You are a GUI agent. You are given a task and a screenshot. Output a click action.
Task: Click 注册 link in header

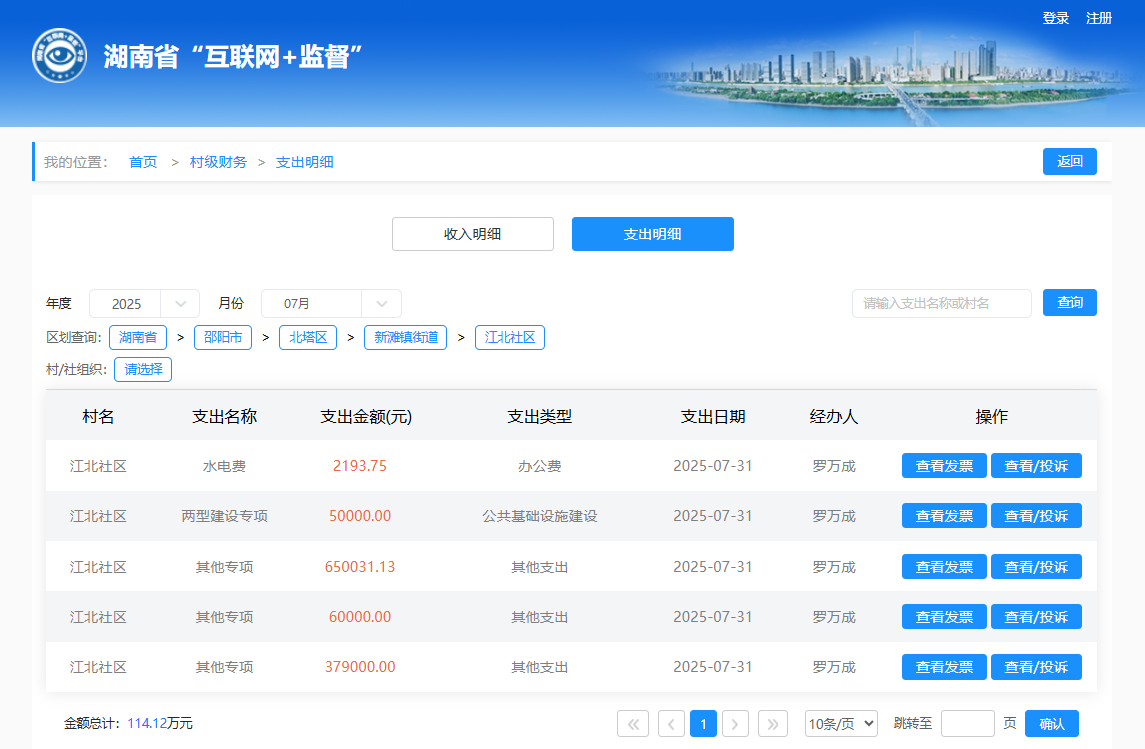coord(1099,18)
